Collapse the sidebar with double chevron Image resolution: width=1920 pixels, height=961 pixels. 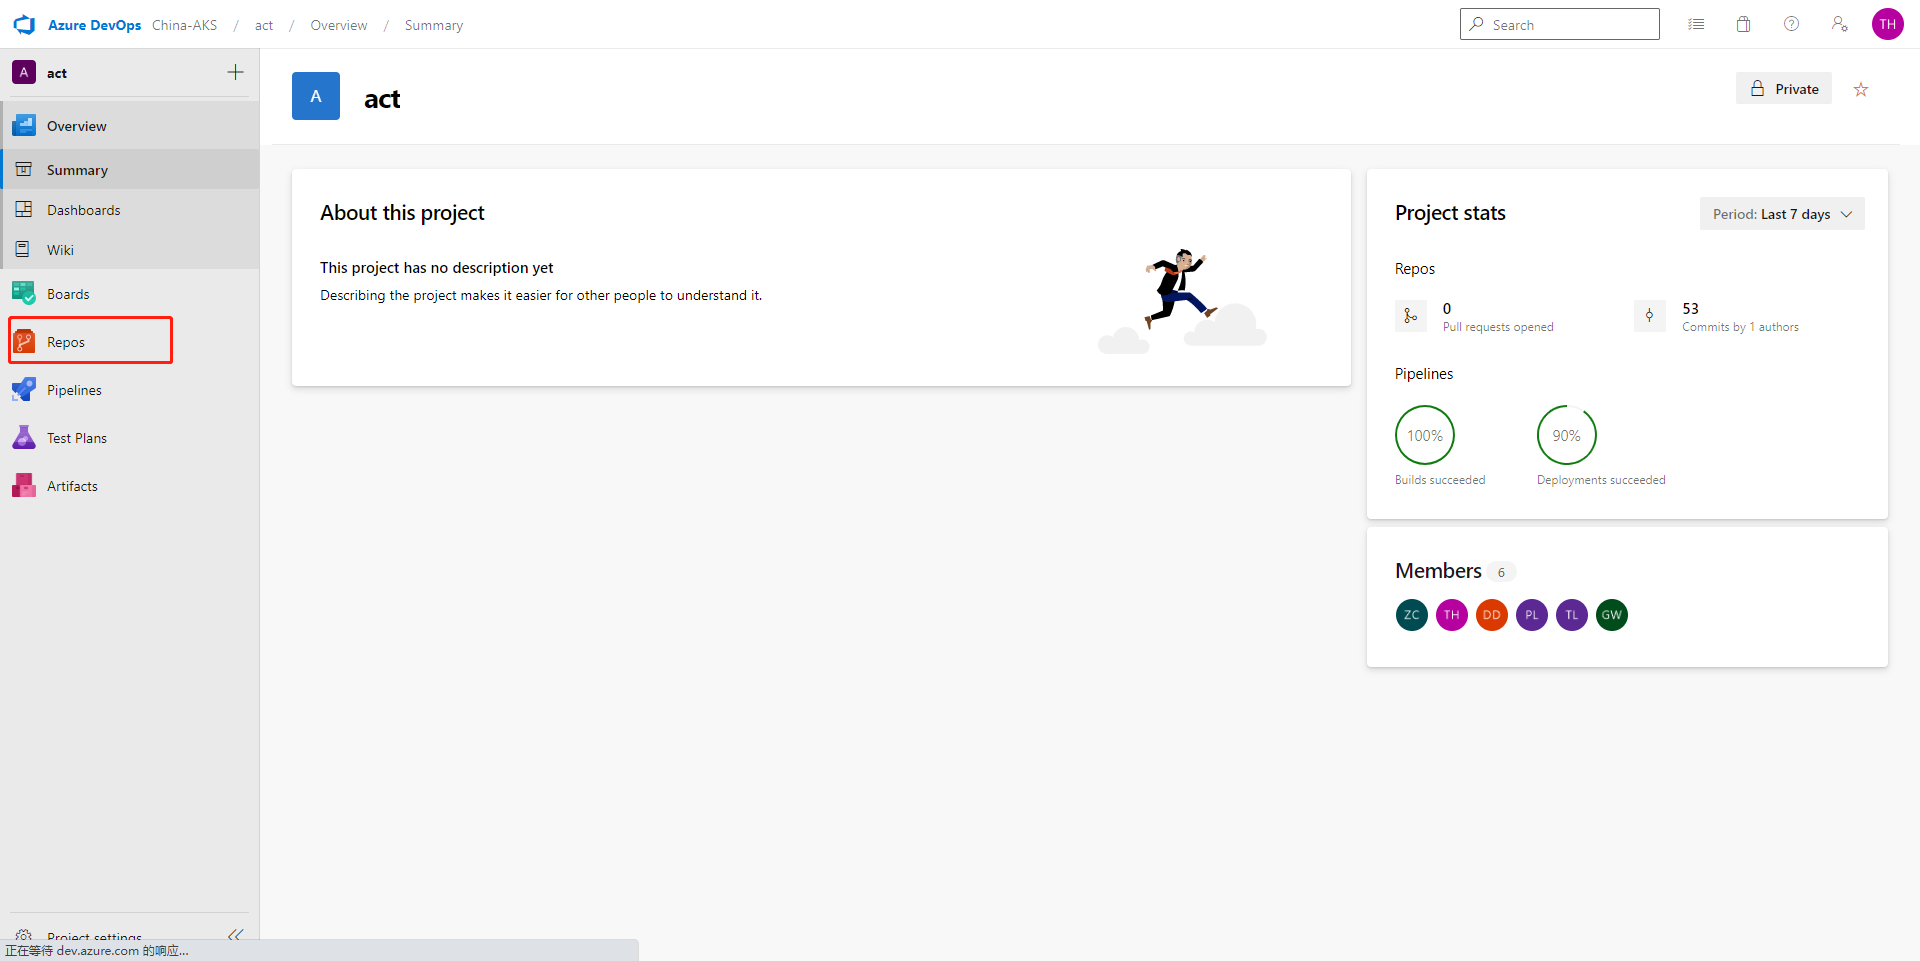(235, 934)
